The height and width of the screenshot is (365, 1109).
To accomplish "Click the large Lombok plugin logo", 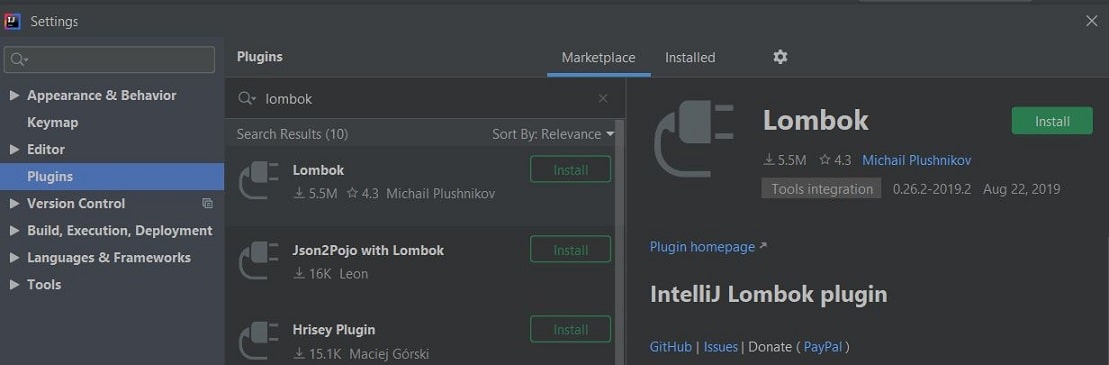I will coord(693,139).
